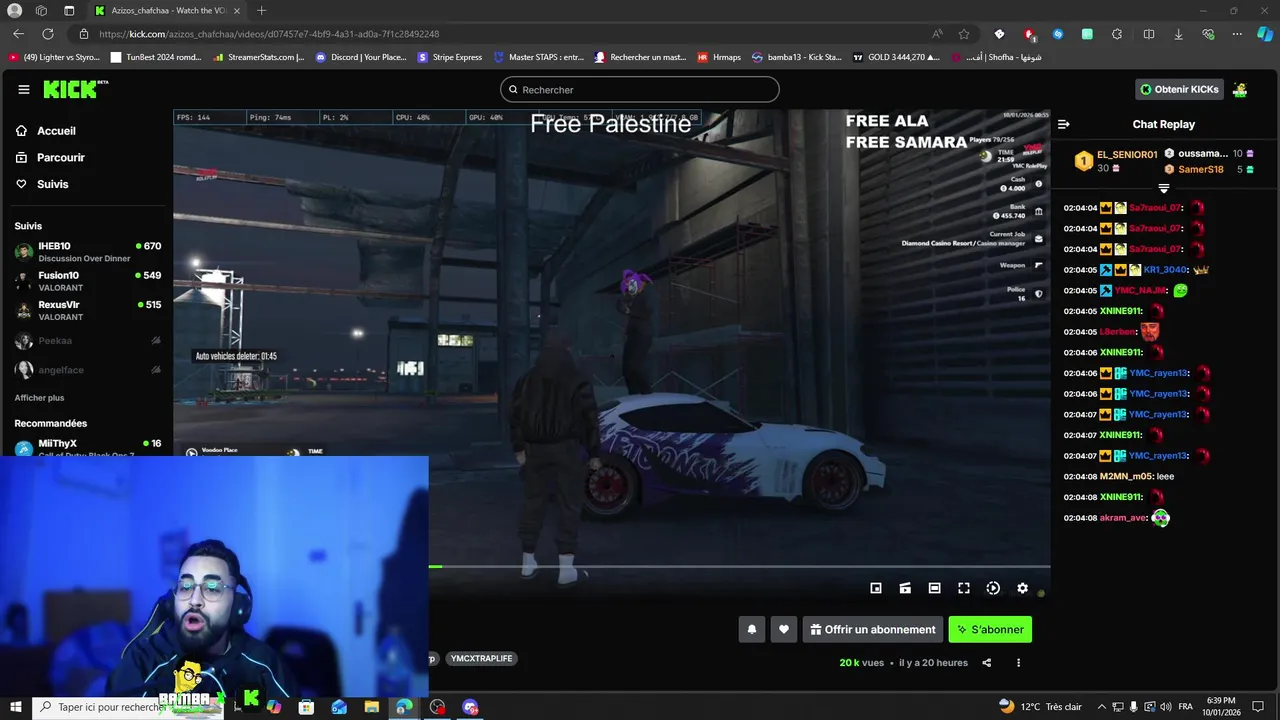Screen dimensions: 1280x720
Task: Open Microsoft Store from the taskbar
Action: [306, 707]
